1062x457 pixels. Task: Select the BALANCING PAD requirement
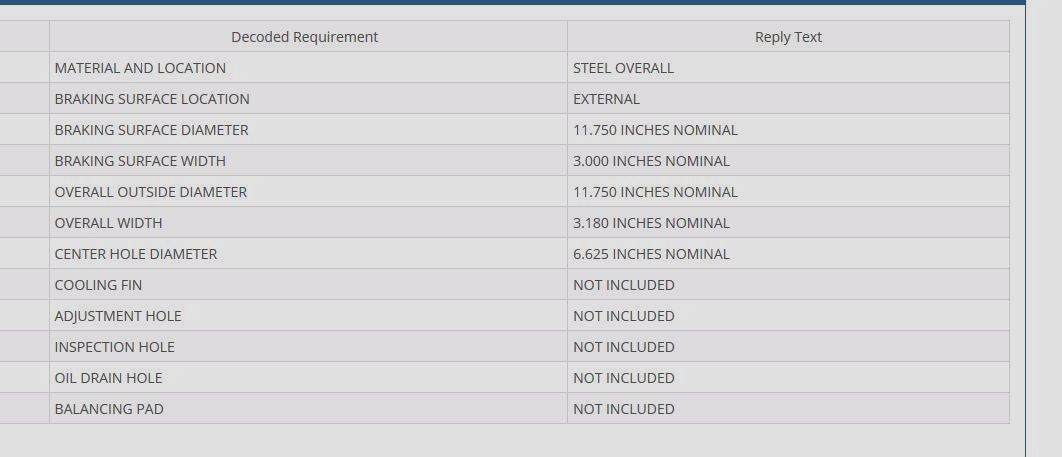(109, 409)
